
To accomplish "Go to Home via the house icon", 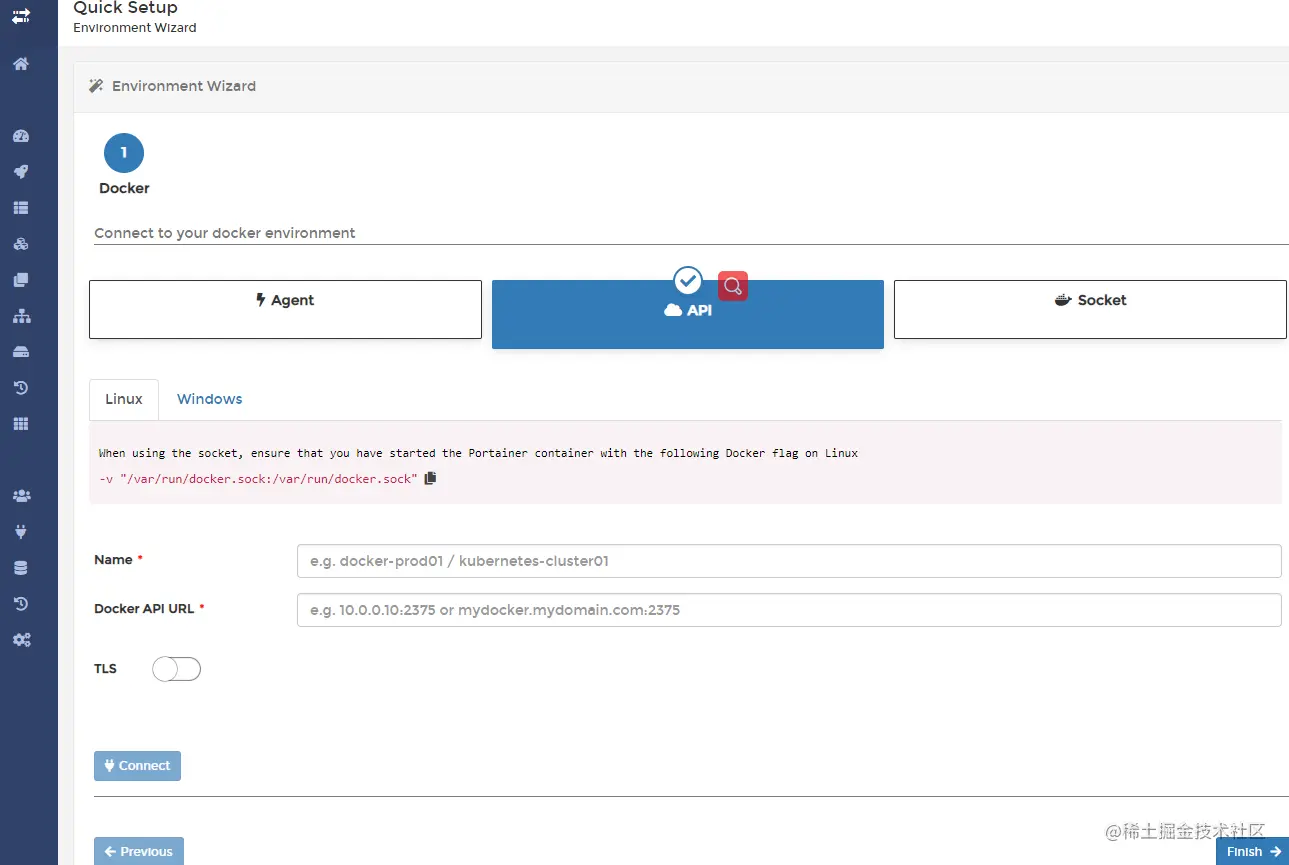I will click(x=21, y=64).
